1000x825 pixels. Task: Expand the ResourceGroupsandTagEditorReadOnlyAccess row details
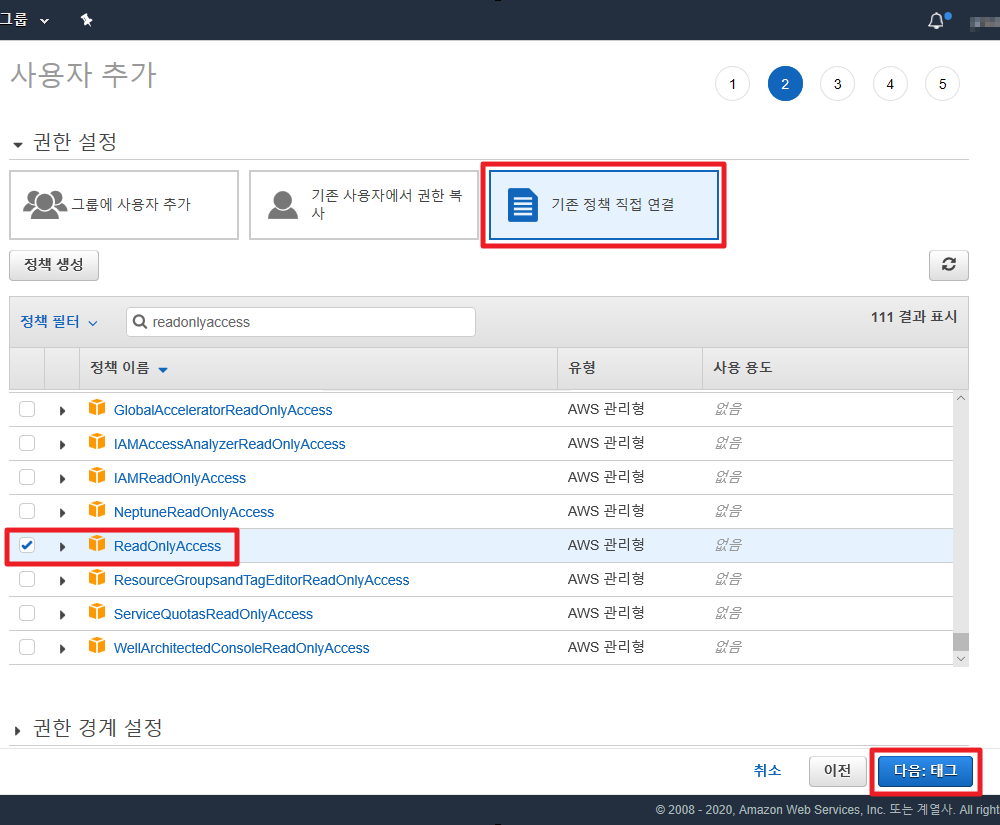(x=62, y=581)
